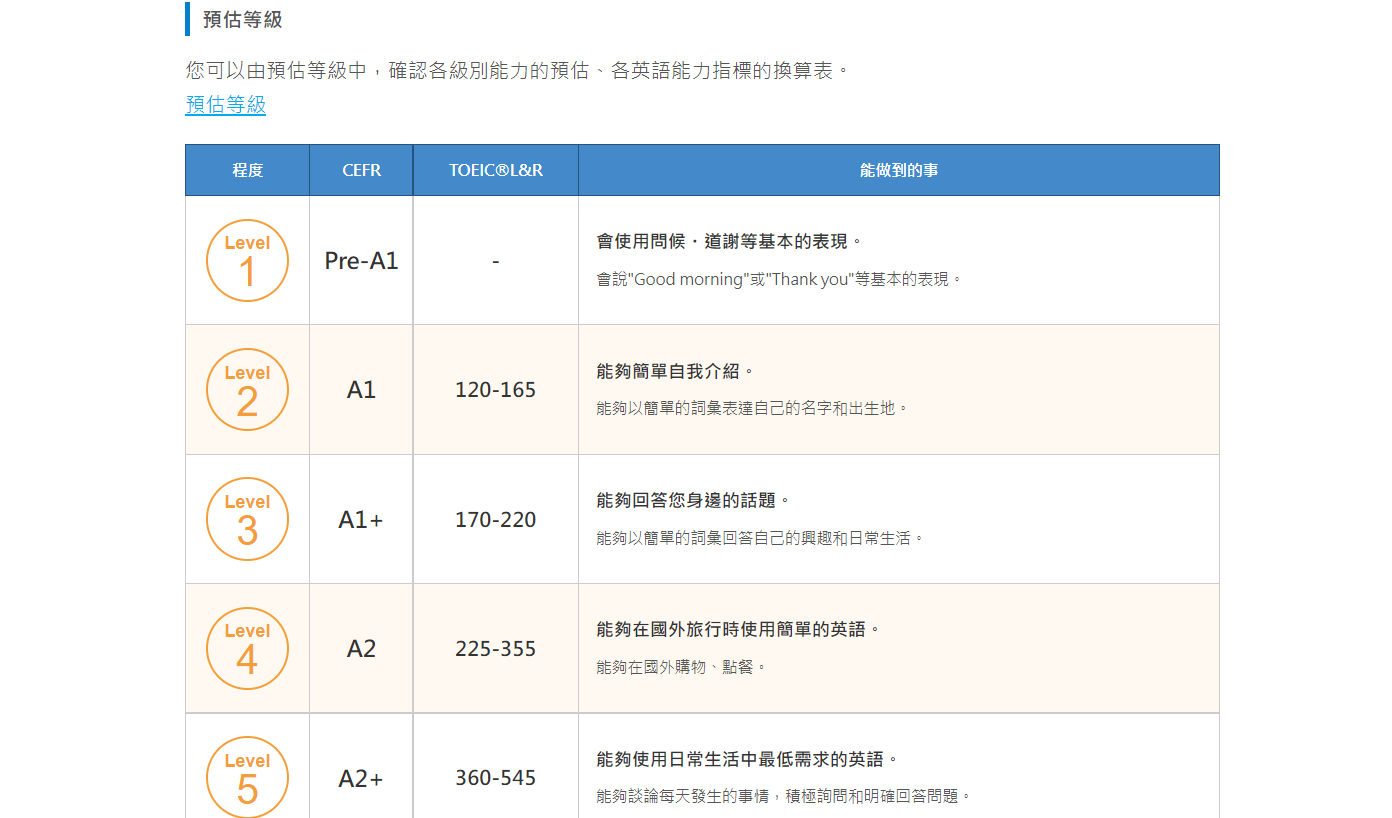Click the text 會使用問候・道謝等基本的表現
1392x818 pixels.
729,242
